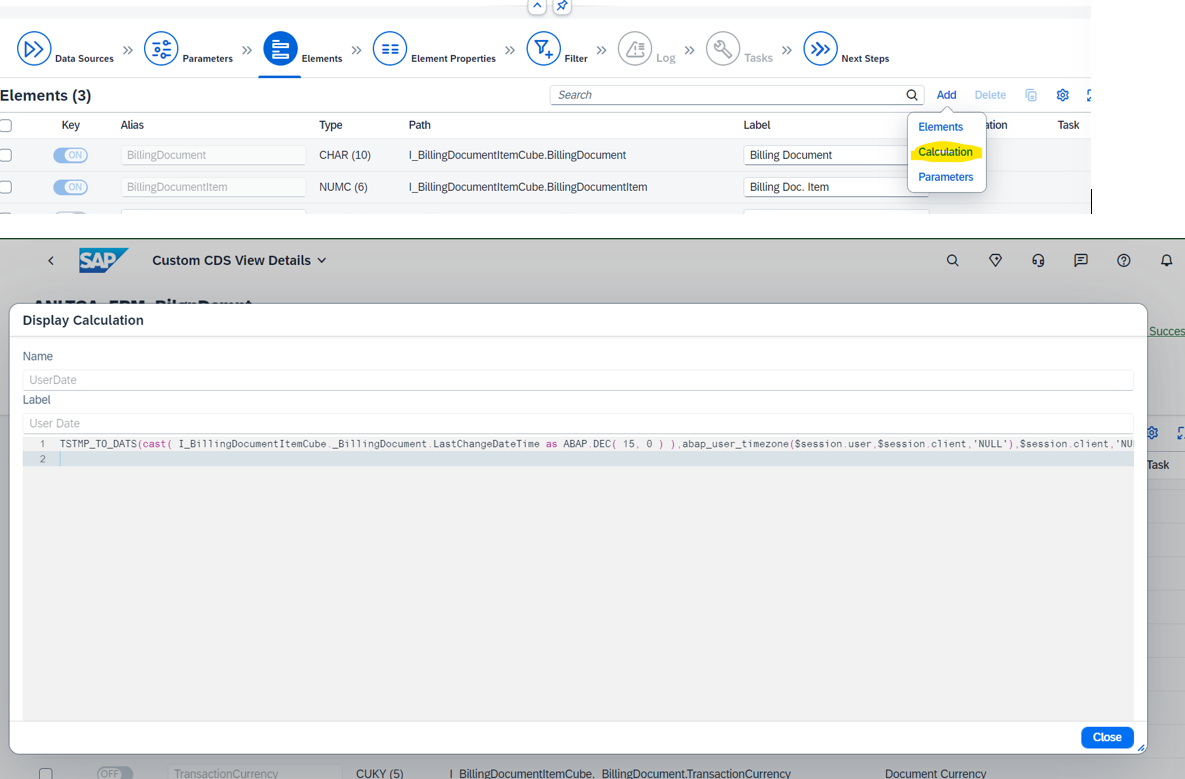Click the Document Currency label text
This screenshot has width=1185, height=779.
[936, 774]
